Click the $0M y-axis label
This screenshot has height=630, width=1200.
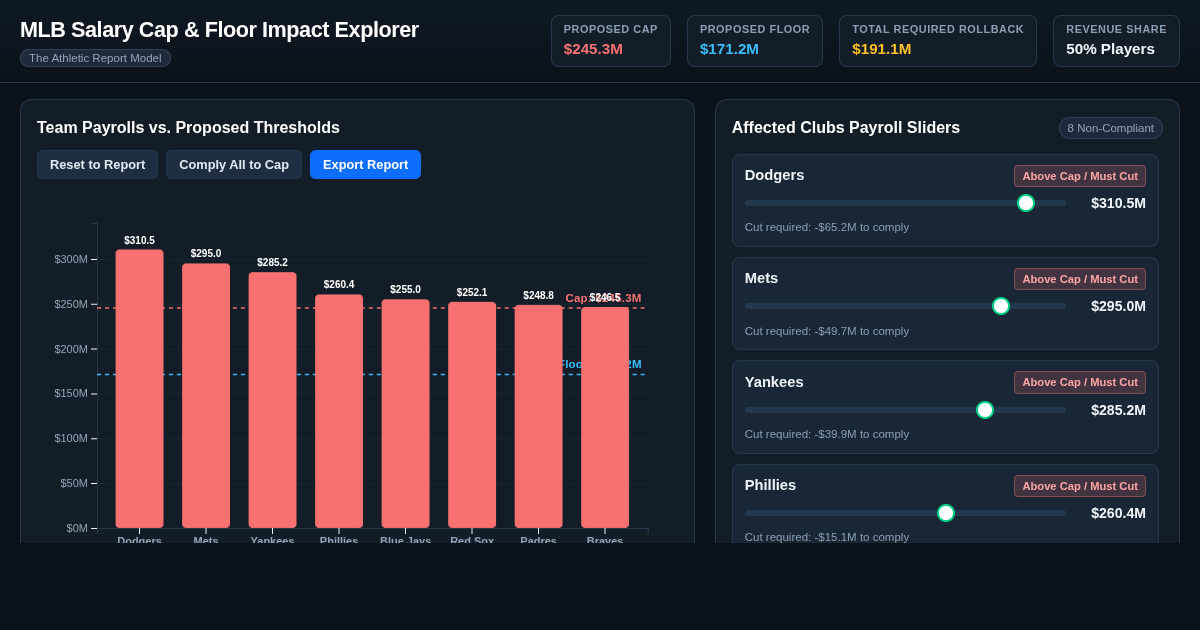click(x=77, y=528)
